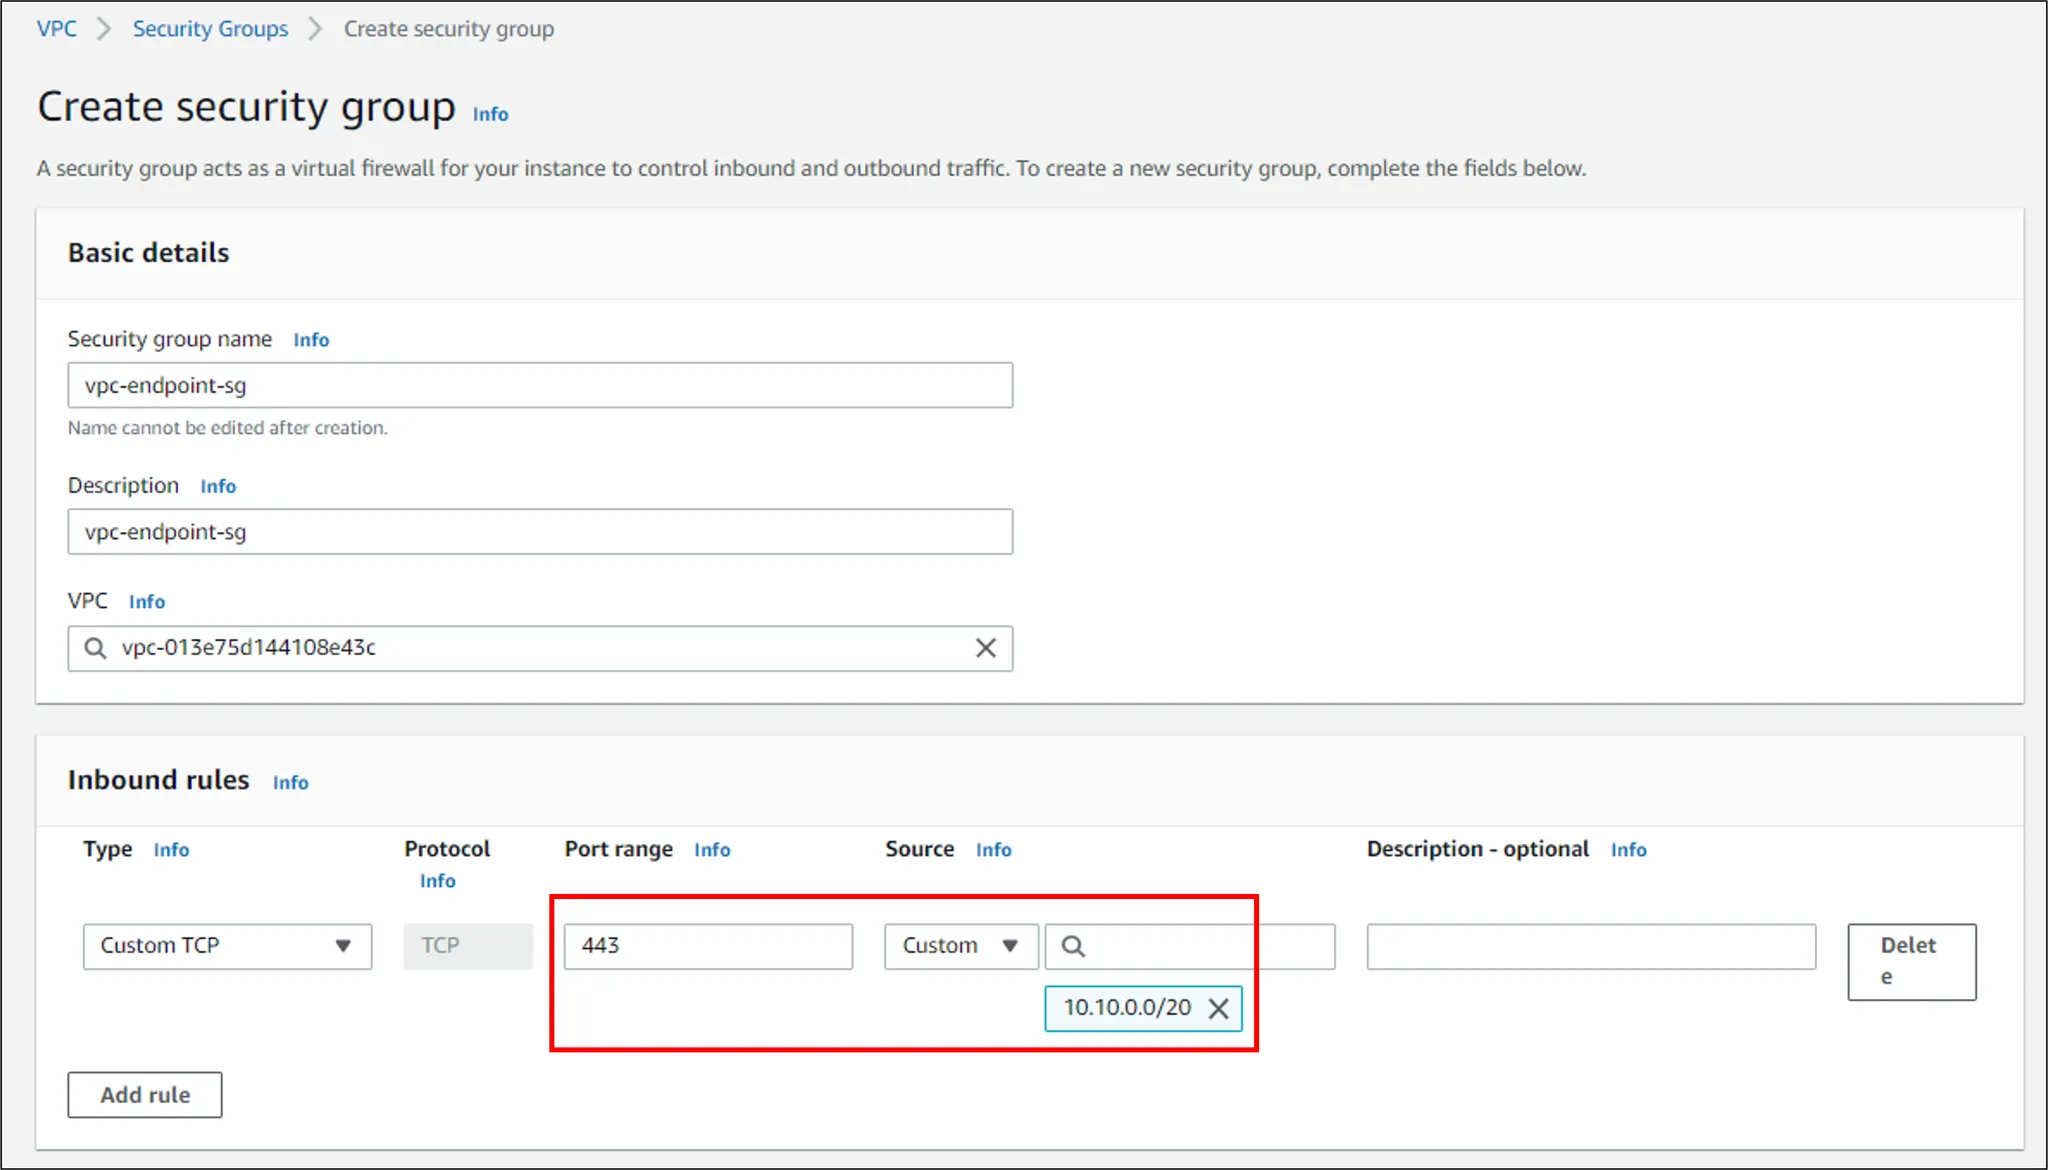The width and height of the screenshot is (2048, 1170).
Task: Focus the Port range field showing 443
Action: click(708, 946)
